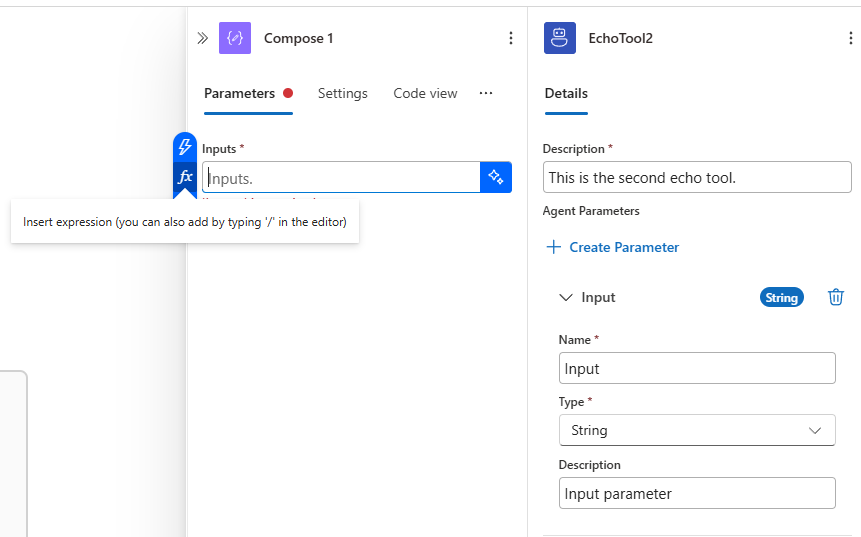Click the fx insert expression icon

(x=185, y=177)
